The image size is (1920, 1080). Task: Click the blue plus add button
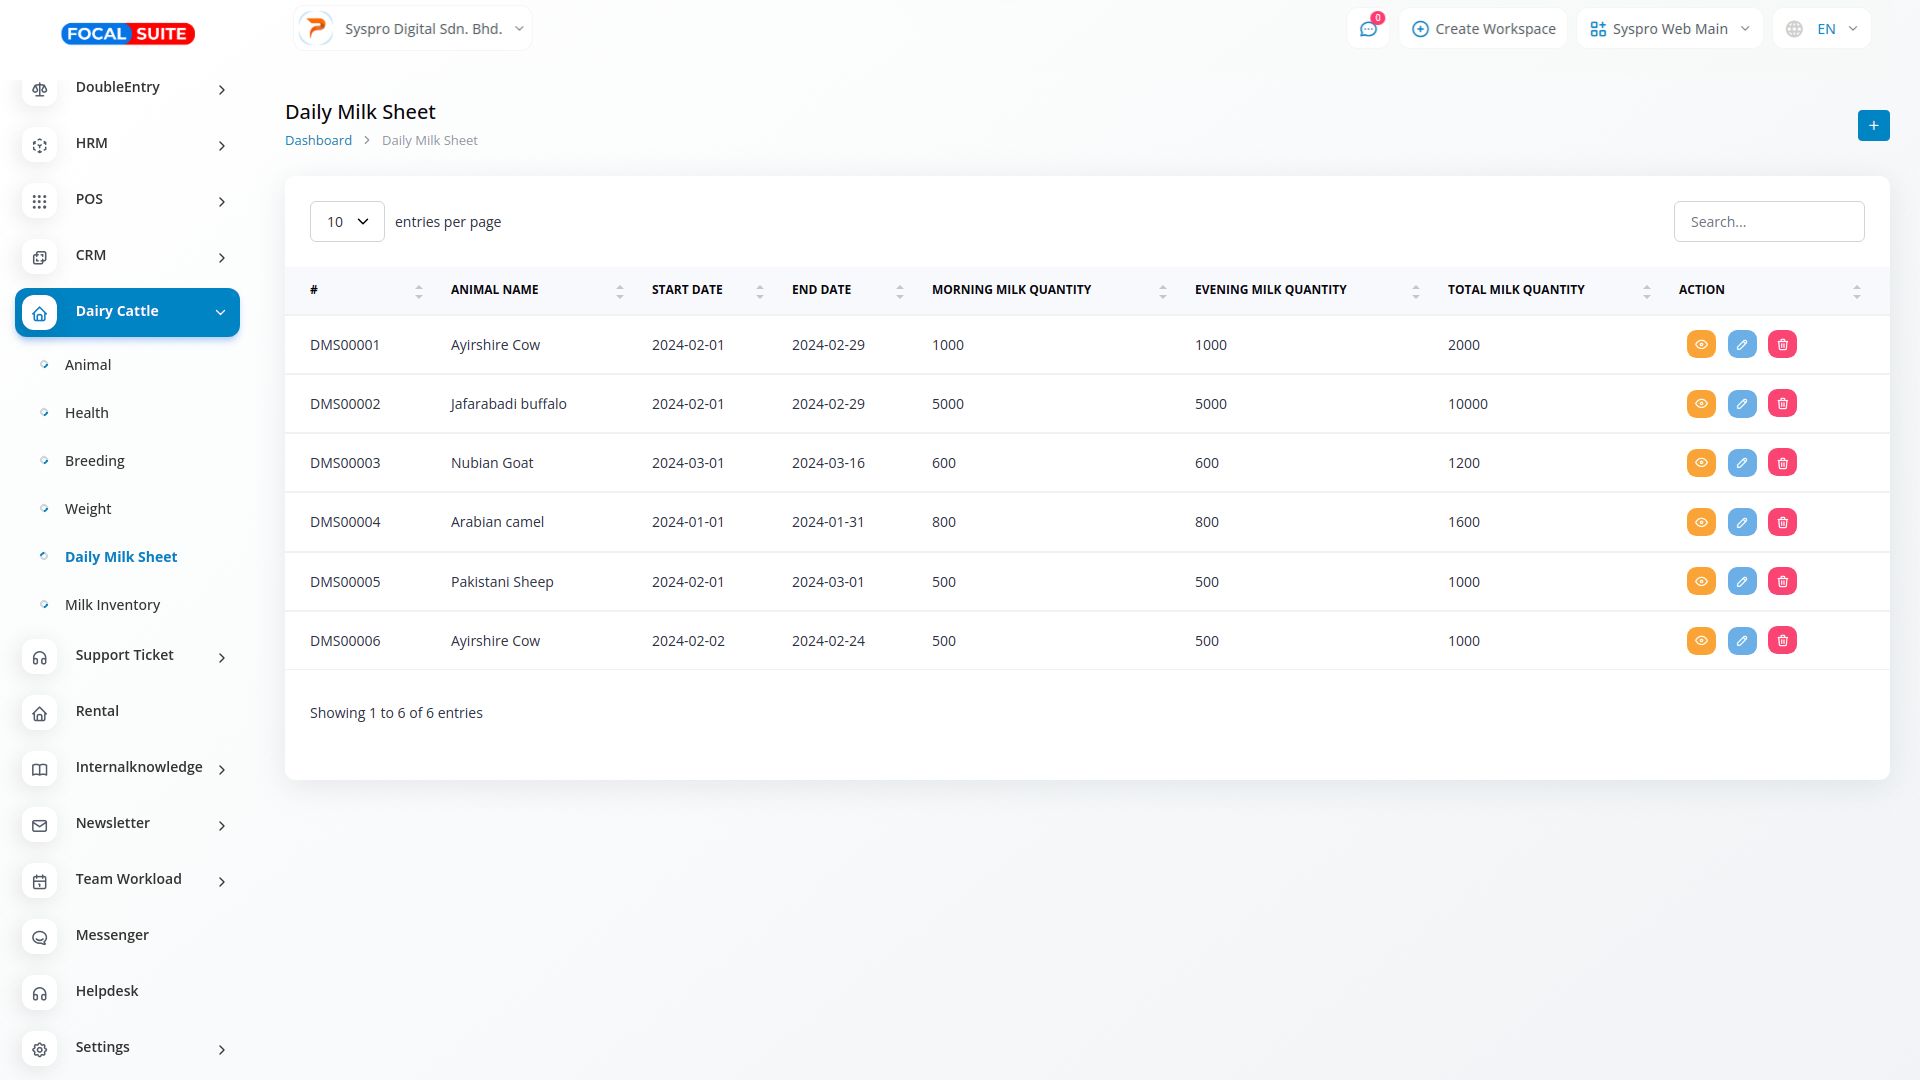coord(1873,126)
